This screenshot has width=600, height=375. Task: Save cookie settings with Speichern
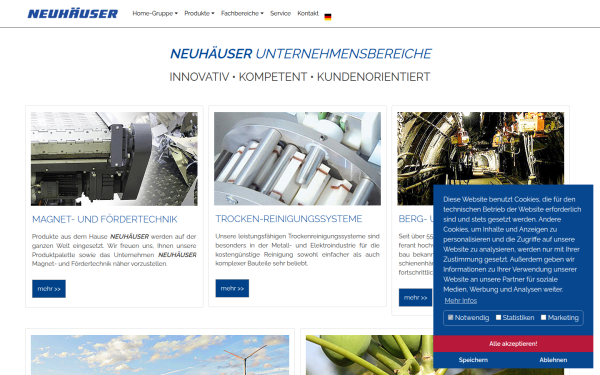click(473, 360)
